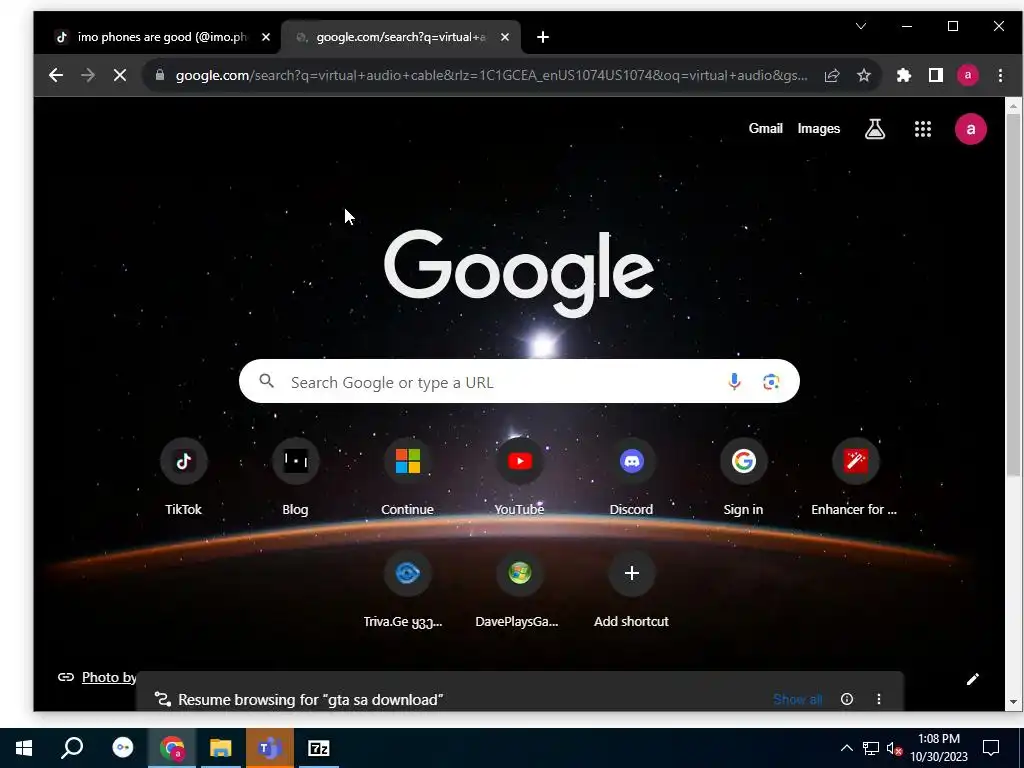Share this page icon
1024x768 pixels.
click(x=832, y=75)
